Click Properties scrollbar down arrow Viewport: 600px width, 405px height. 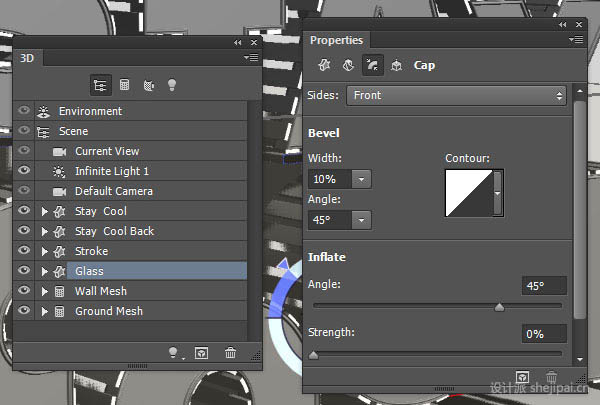[580, 359]
